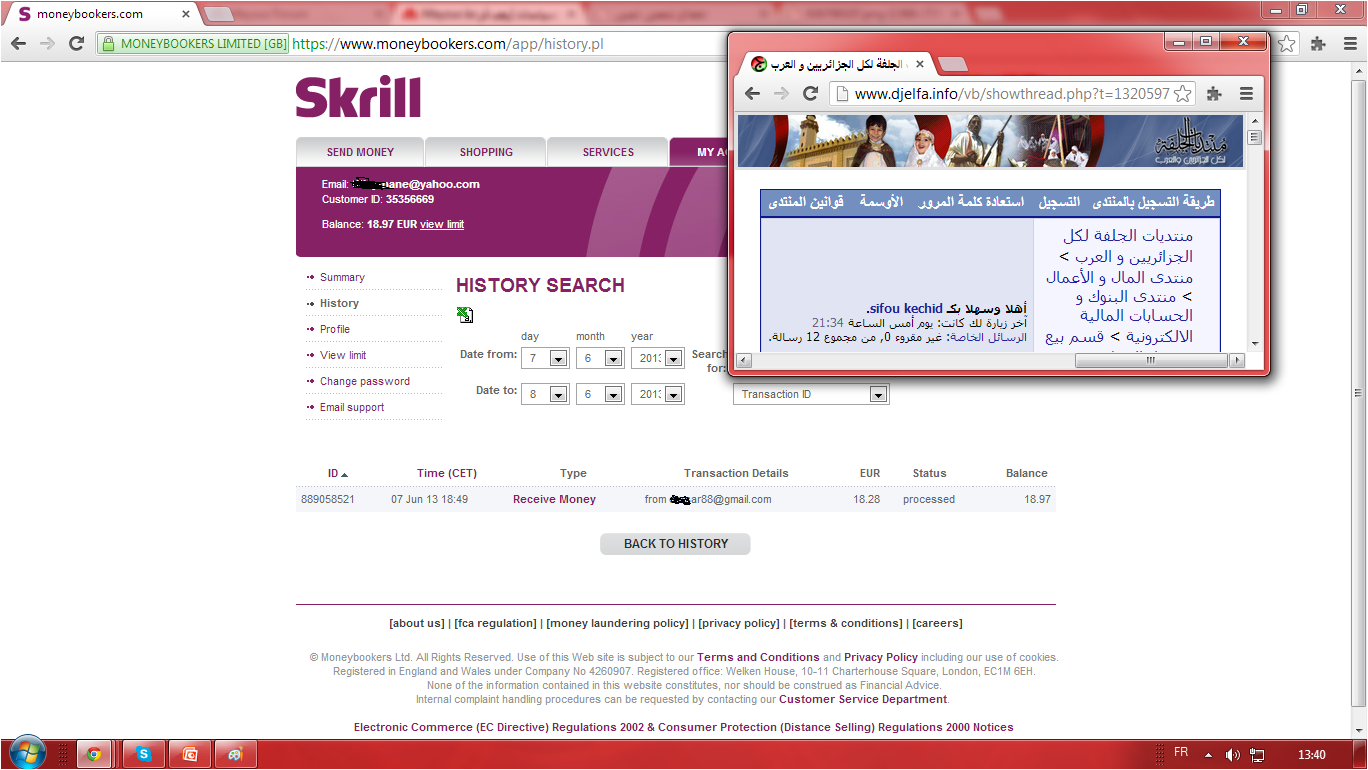Click the volume speaker tray icon
The height and width of the screenshot is (770, 1368).
pos(1232,755)
